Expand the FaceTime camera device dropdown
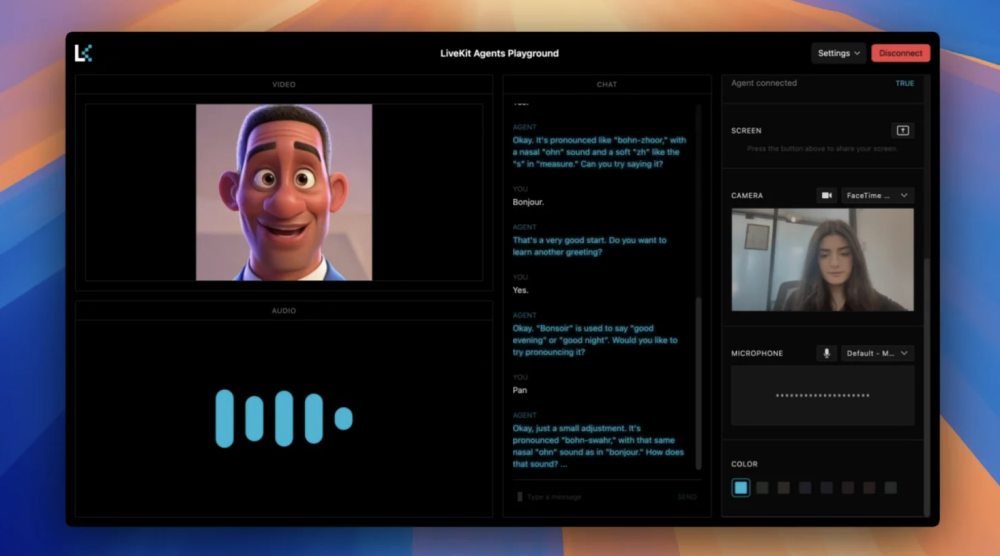1000x556 pixels. pyautogui.click(x=877, y=196)
